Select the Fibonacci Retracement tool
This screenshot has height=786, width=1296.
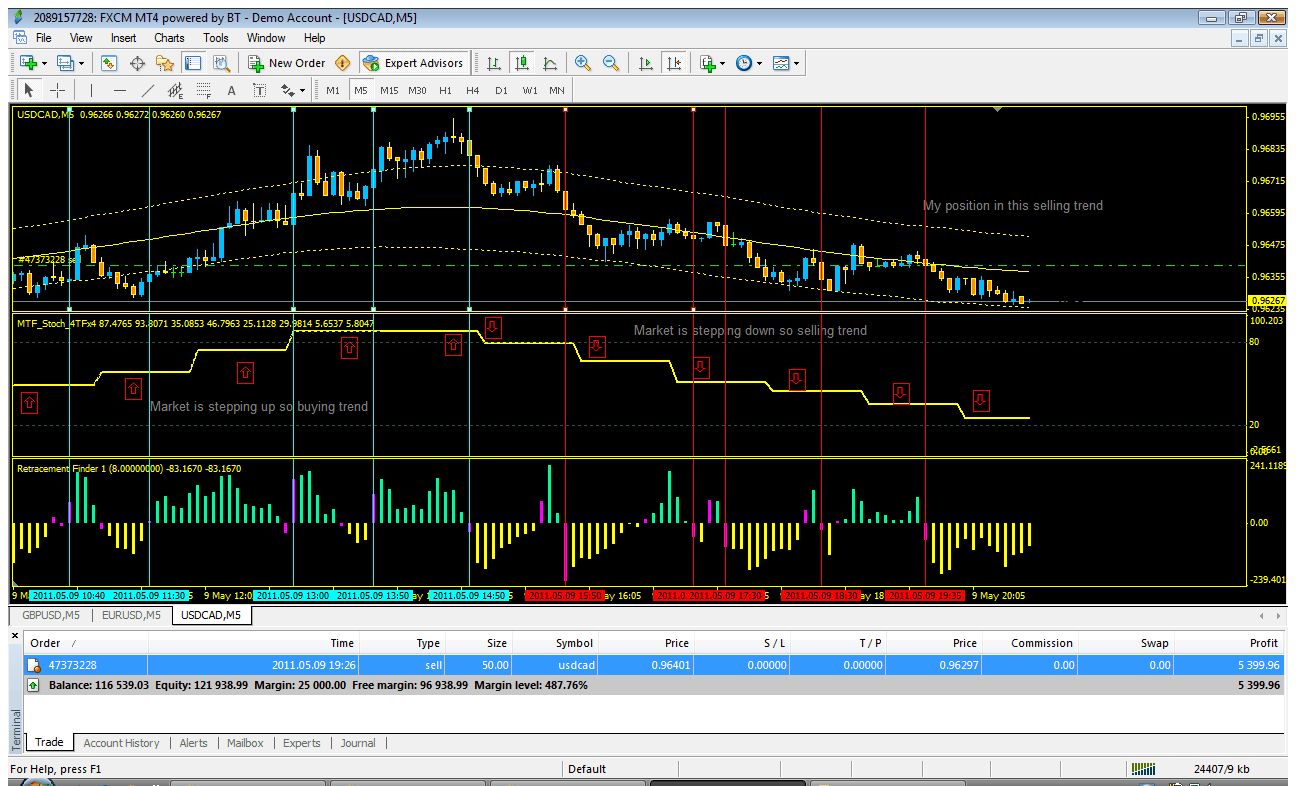pyautogui.click(x=203, y=90)
